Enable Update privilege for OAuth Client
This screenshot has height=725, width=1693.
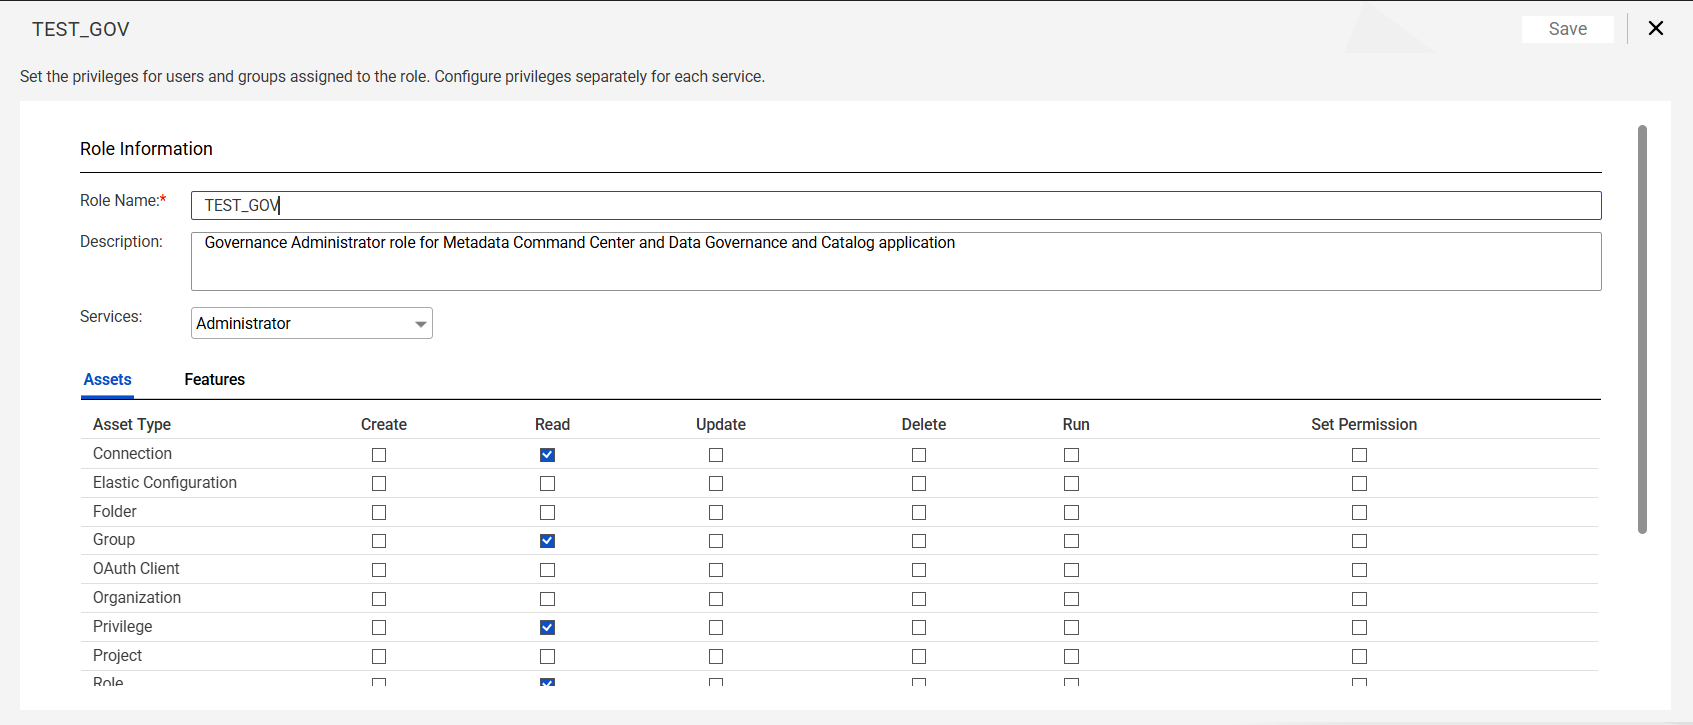click(x=716, y=570)
